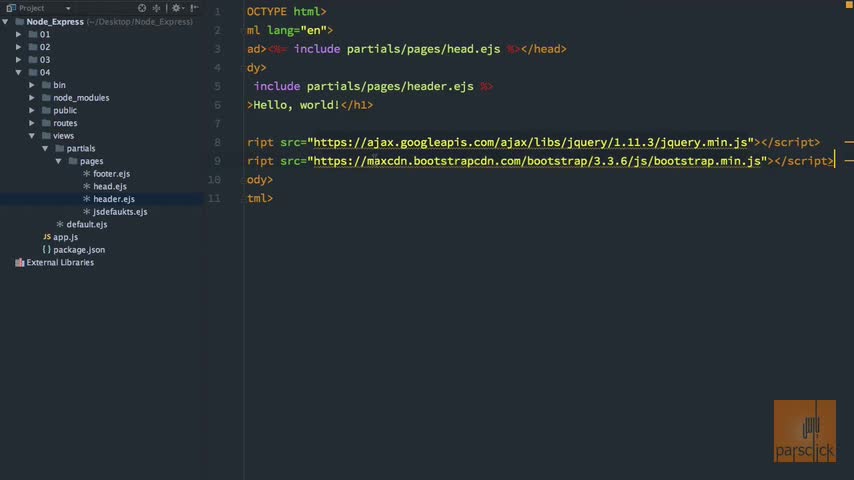Screen dimensions: 854x480
Task: Select the bin folder icon
Action: point(46,85)
